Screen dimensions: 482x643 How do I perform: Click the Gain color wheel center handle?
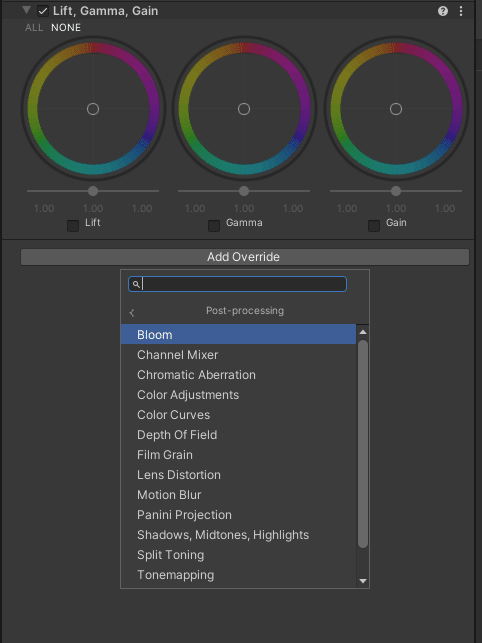(396, 109)
